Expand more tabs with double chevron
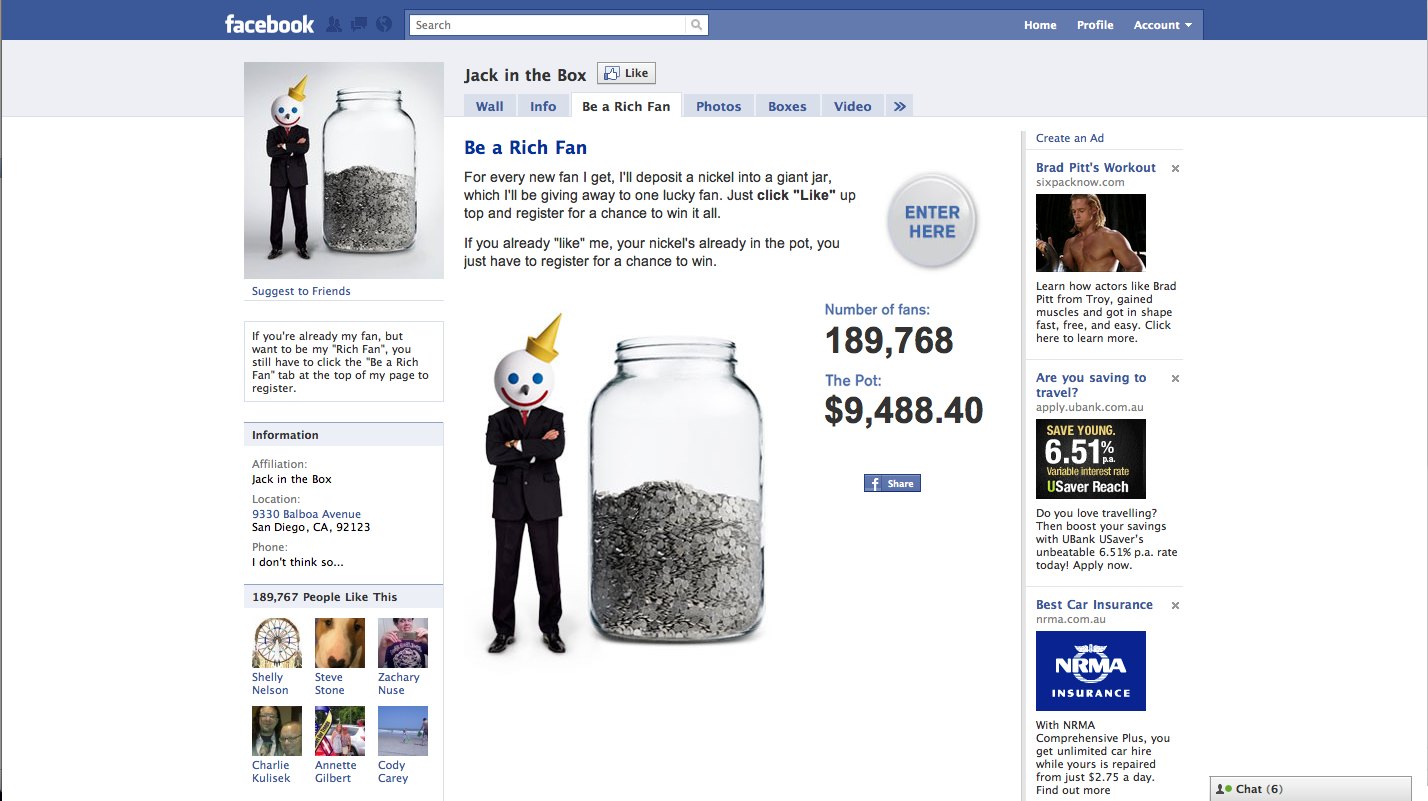The width and height of the screenshot is (1428, 801). click(899, 106)
